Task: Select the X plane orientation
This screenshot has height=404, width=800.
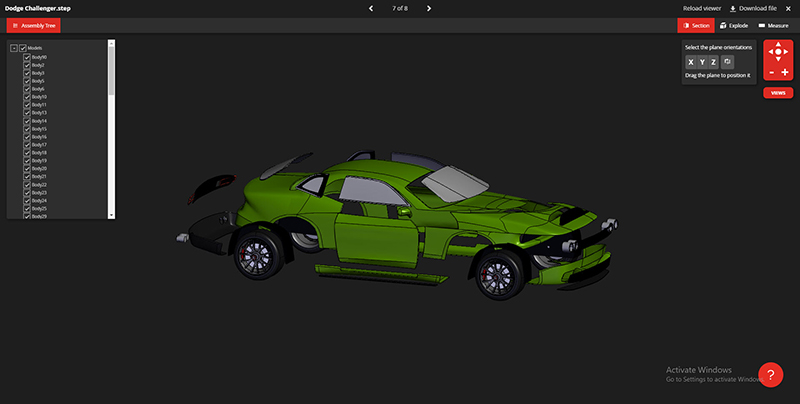Action: pyautogui.click(x=690, y=62)
